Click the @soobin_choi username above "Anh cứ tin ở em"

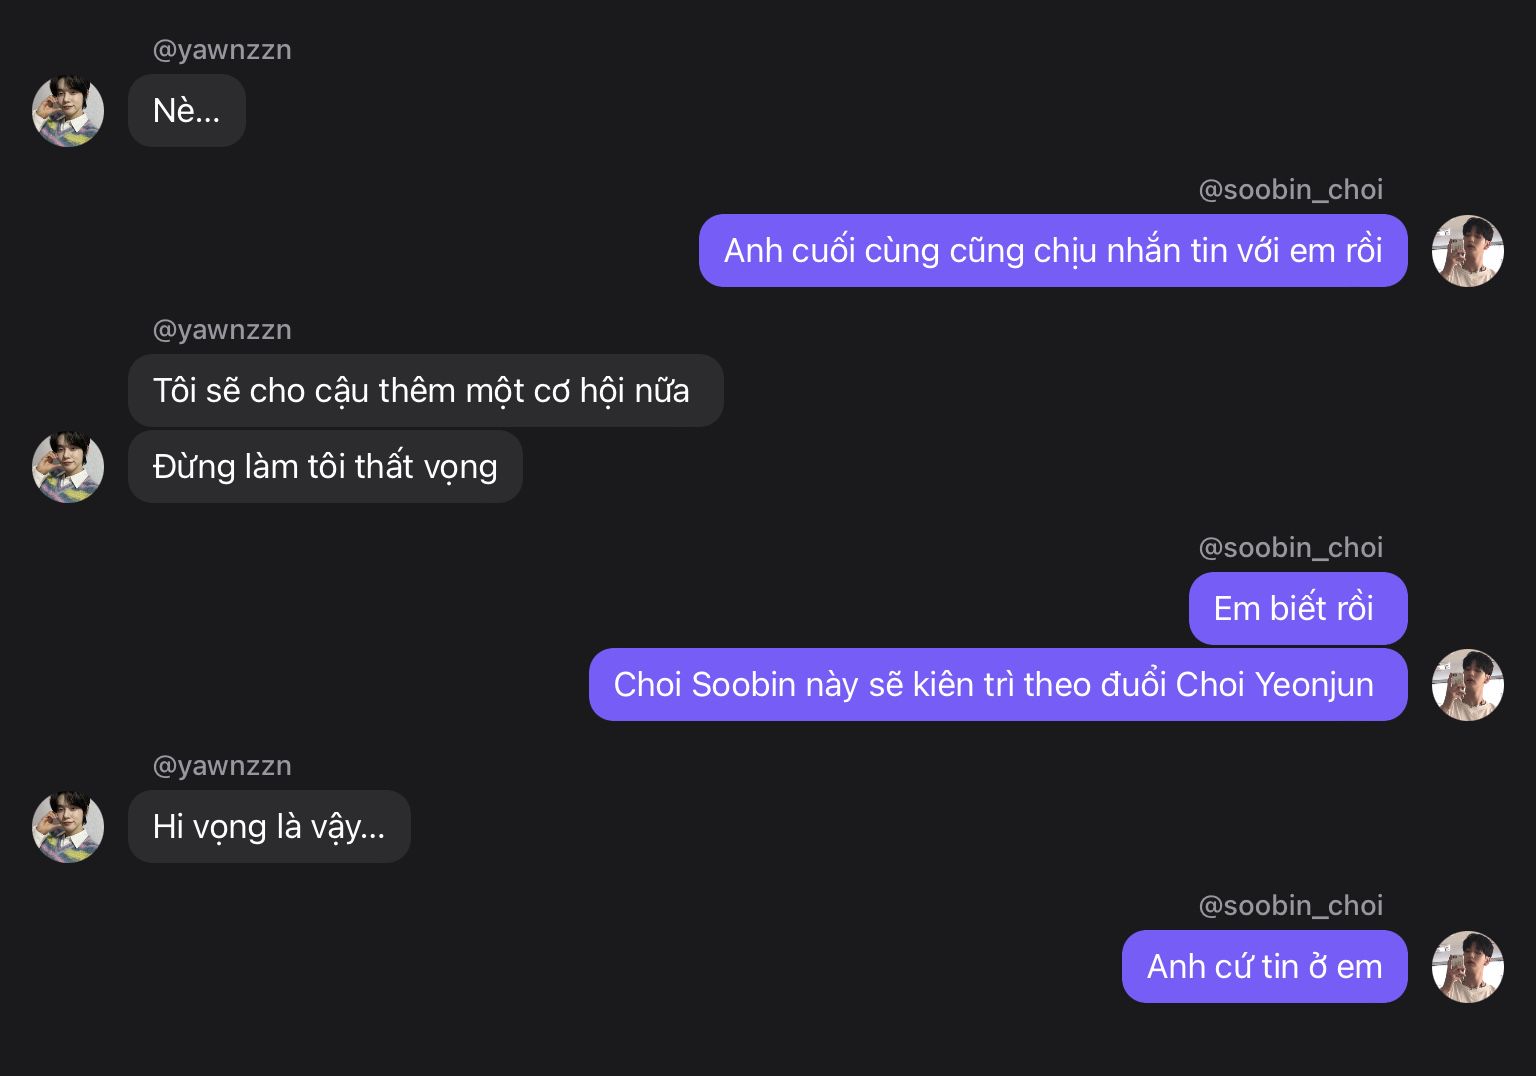tap(1290, 906)
